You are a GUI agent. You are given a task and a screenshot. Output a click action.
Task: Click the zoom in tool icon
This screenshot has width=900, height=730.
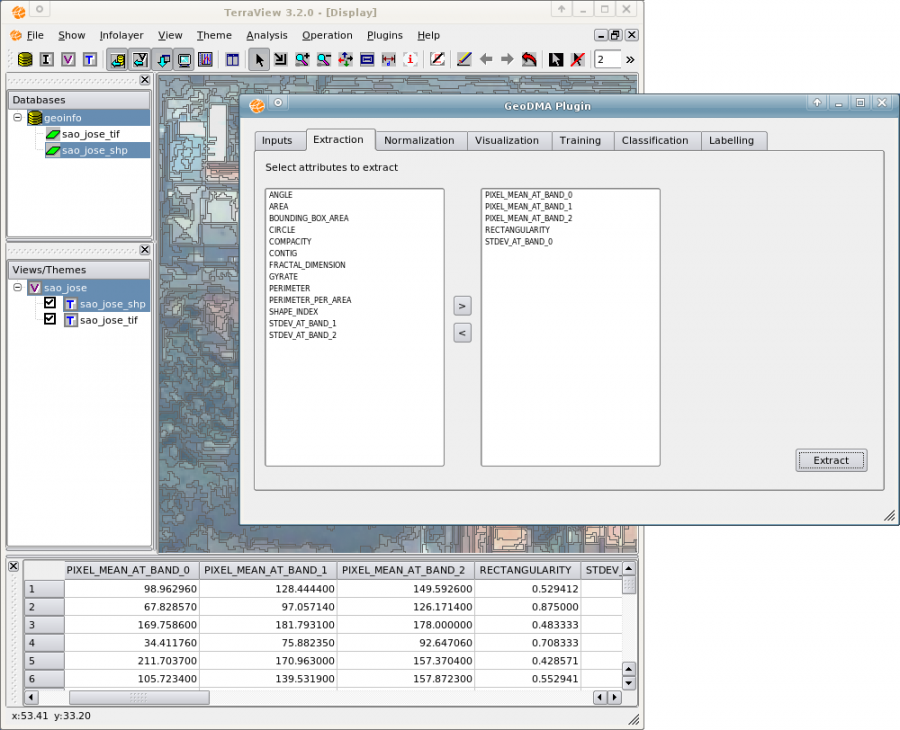click(302, 60)
